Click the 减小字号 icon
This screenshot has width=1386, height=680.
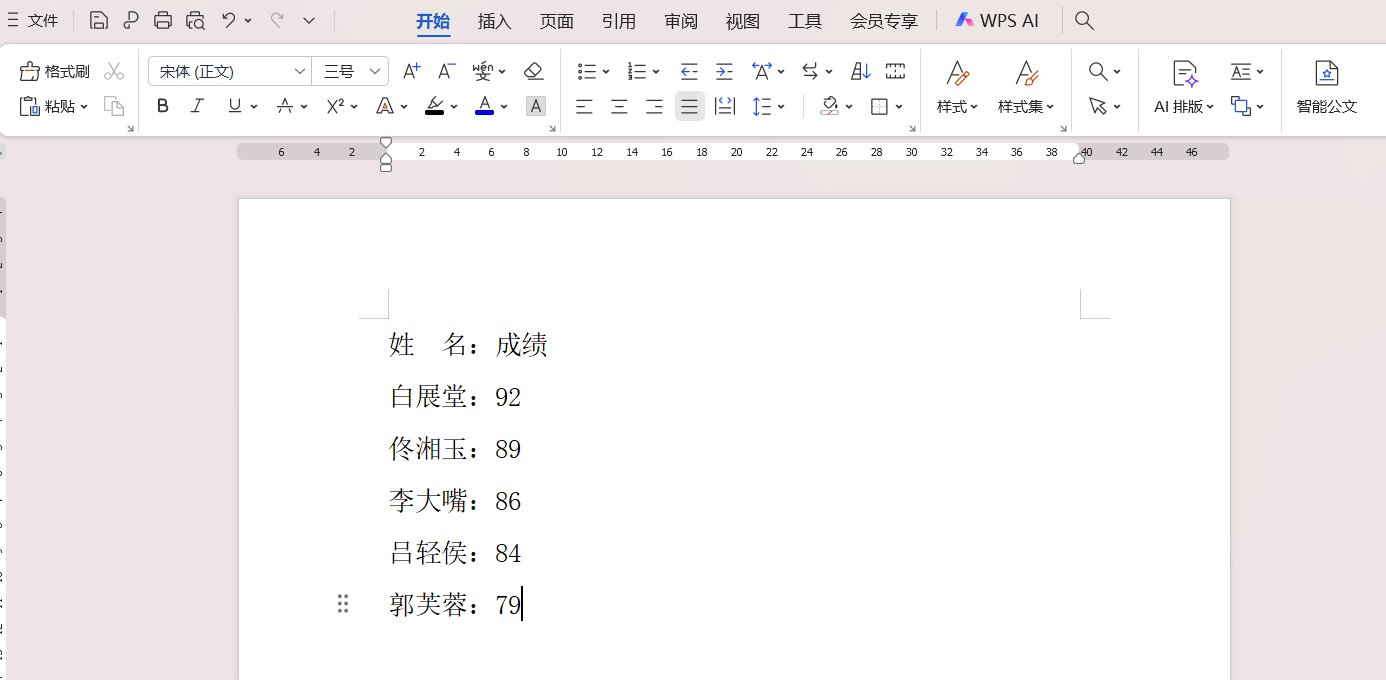coord(446,71)
